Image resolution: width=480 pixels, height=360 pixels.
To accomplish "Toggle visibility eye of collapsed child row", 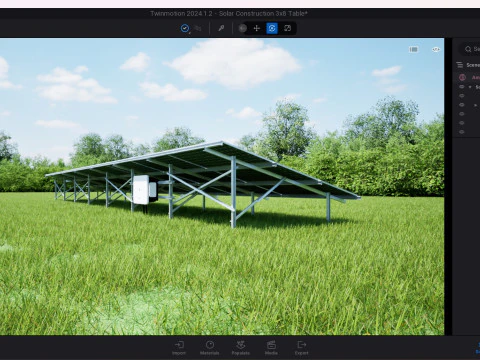I will [x=462, y=105].
